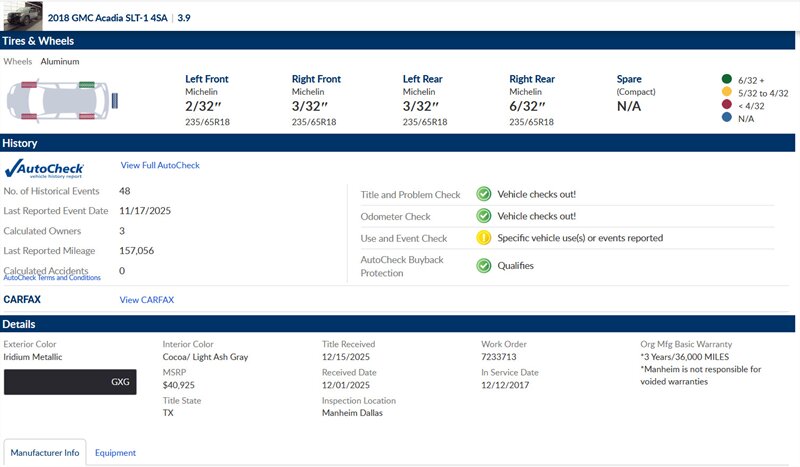Switch to the Manufacturer Info tab
This screenshot has height=467, width=800.
[44, 453]
